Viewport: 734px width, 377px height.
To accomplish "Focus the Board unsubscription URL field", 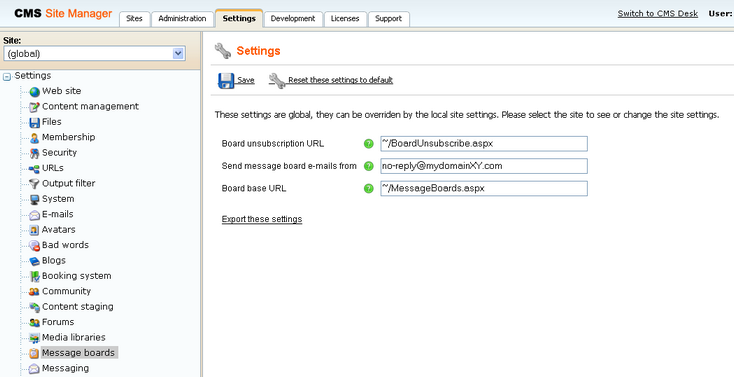I will (484, 144).
